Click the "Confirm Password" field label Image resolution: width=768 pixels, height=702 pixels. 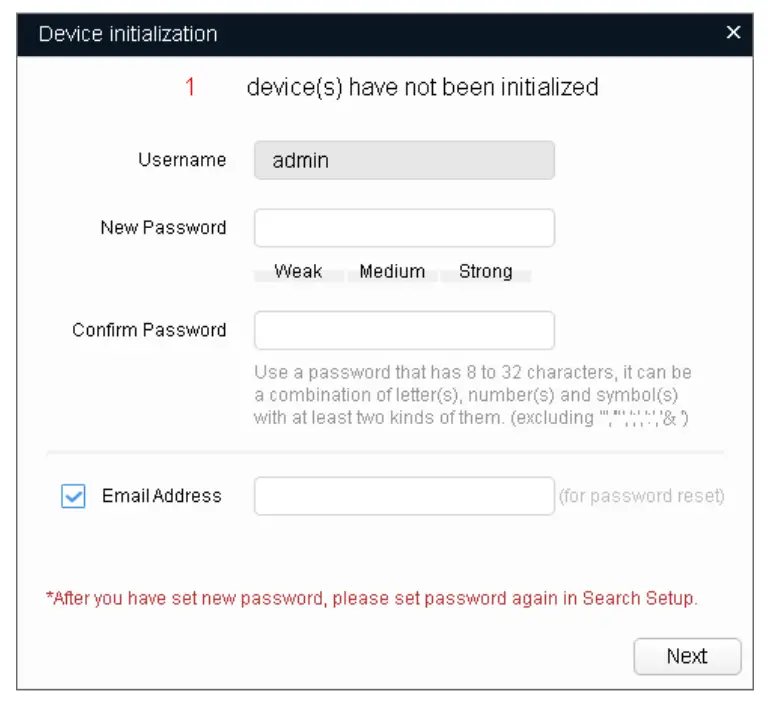pyautogui.click(x=149, y=330)
